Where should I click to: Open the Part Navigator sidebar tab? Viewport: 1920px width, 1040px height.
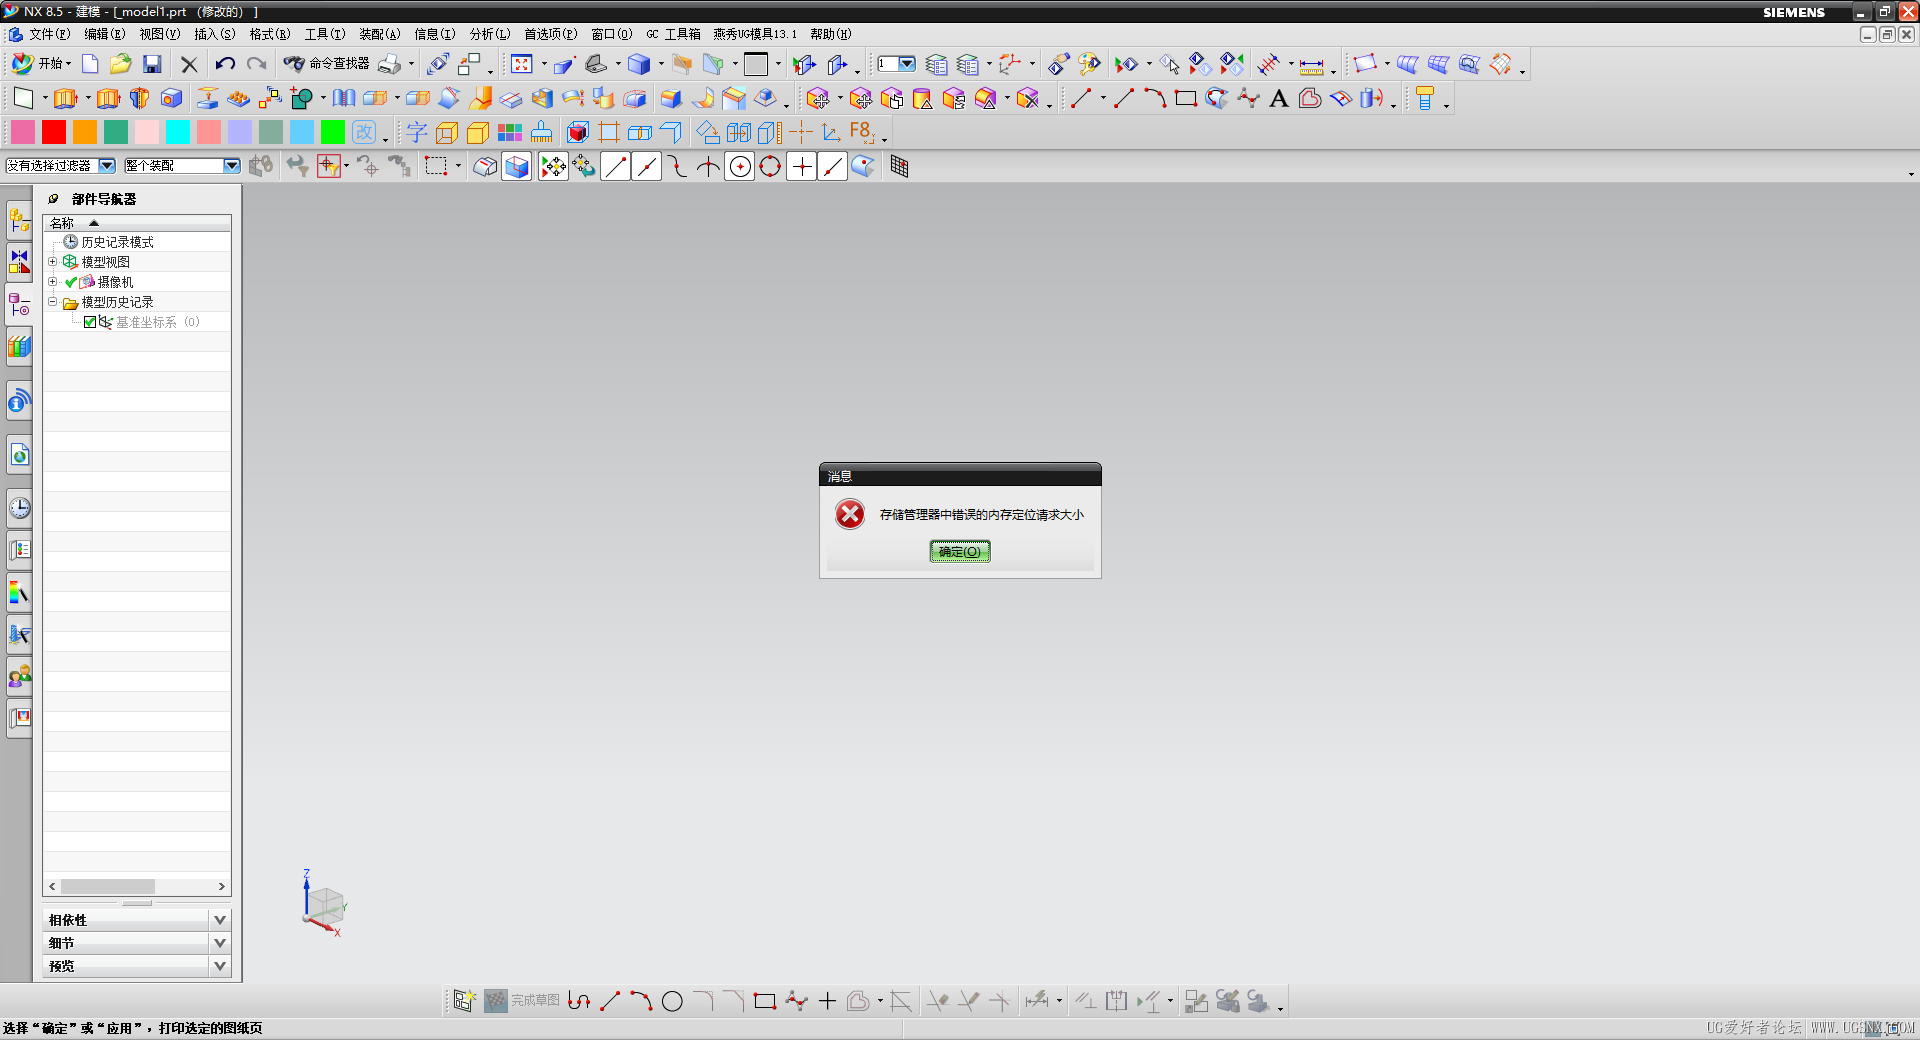click(x=19, y=304)
